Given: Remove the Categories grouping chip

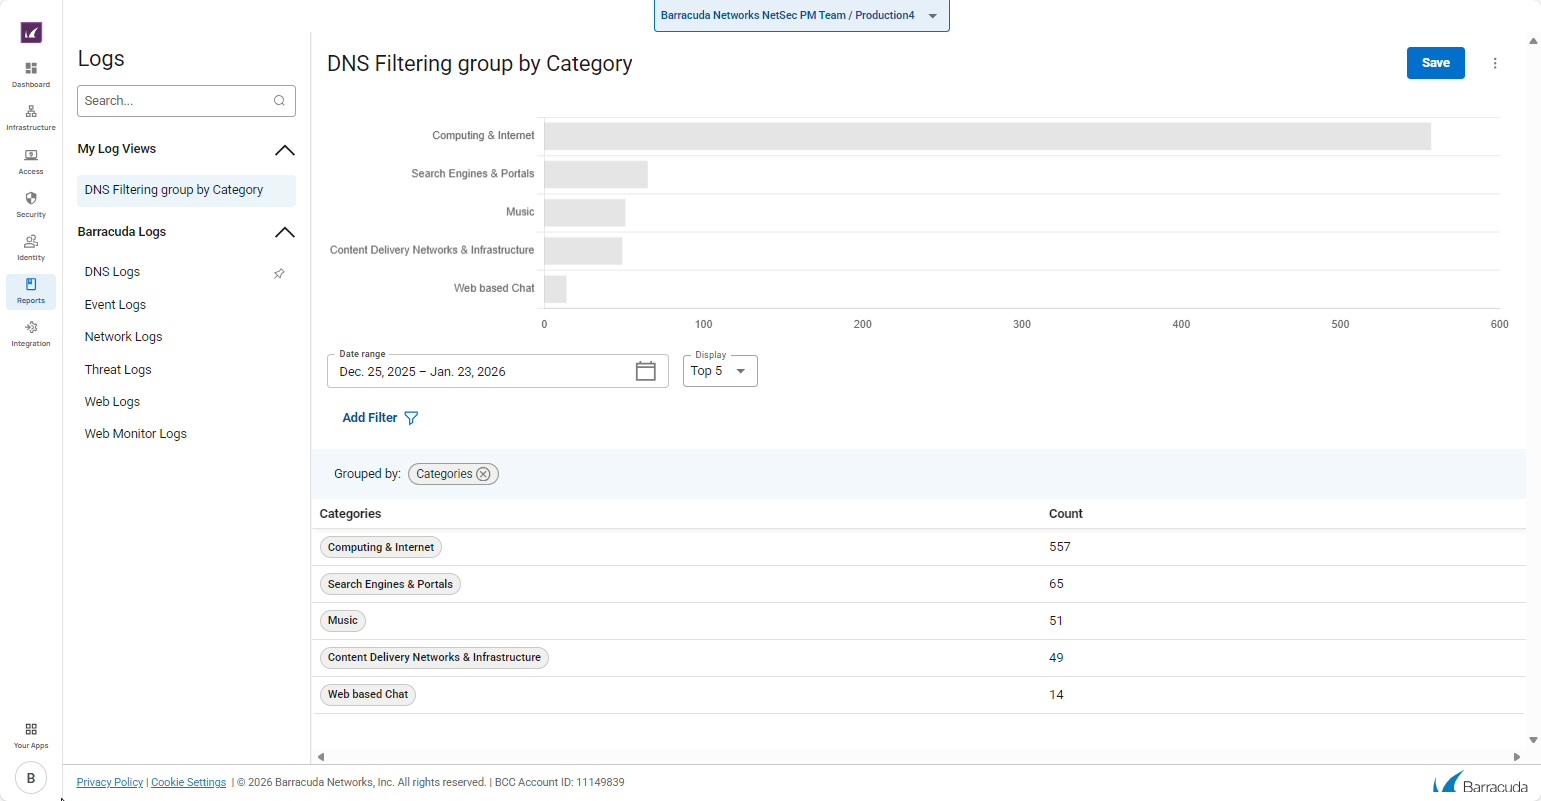Looking at the screenshot, I should tap(483, 474).
